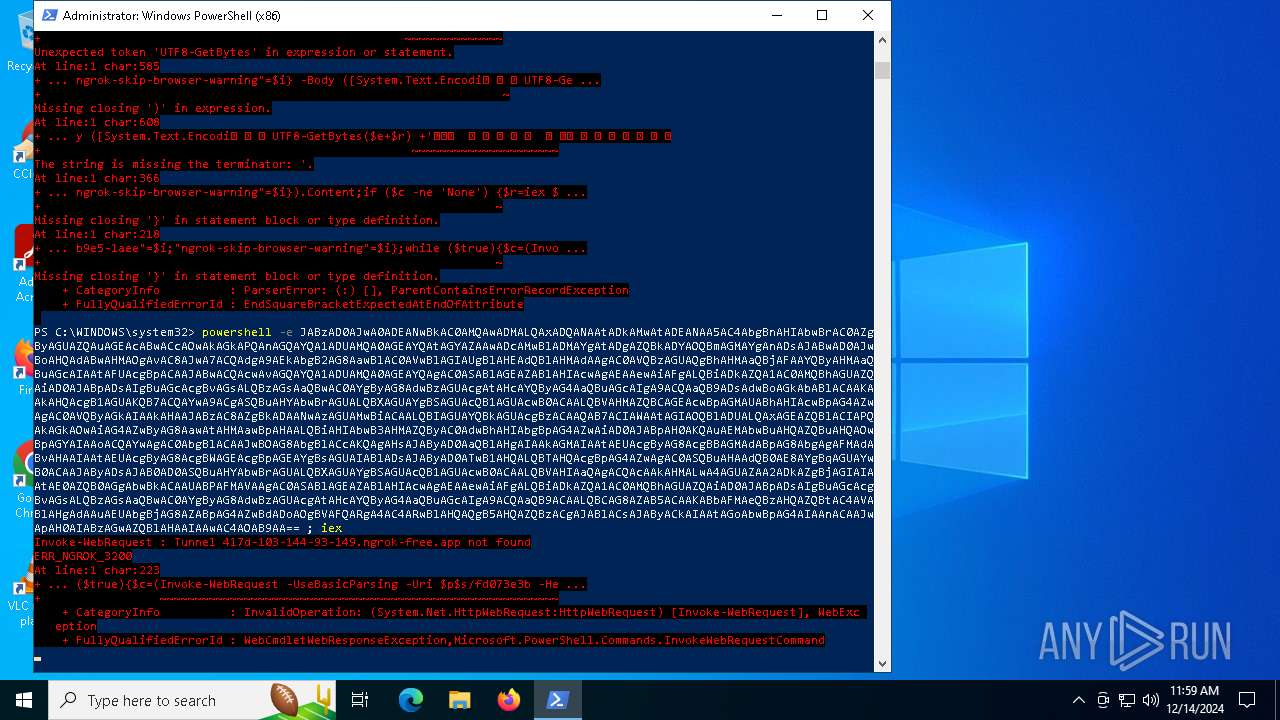Open File Explorer from the taskbar

(x=460, y=700)
